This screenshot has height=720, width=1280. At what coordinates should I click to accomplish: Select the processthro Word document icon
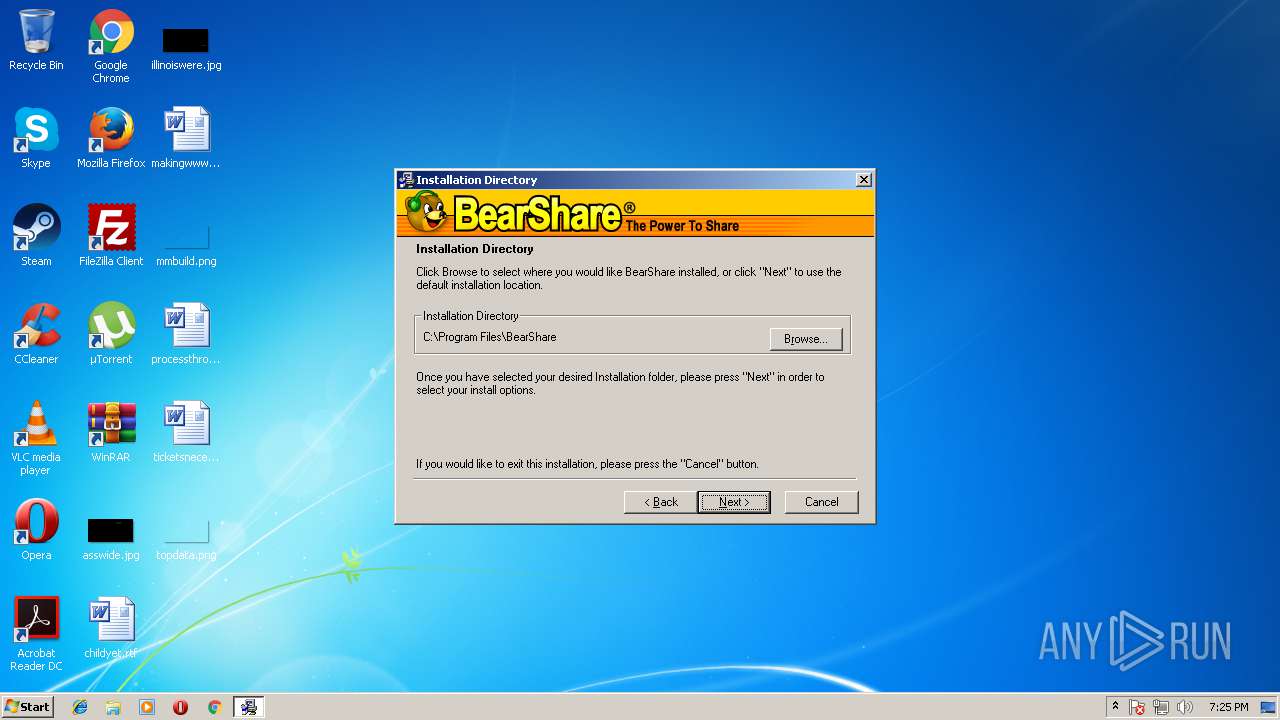[186, 334]
